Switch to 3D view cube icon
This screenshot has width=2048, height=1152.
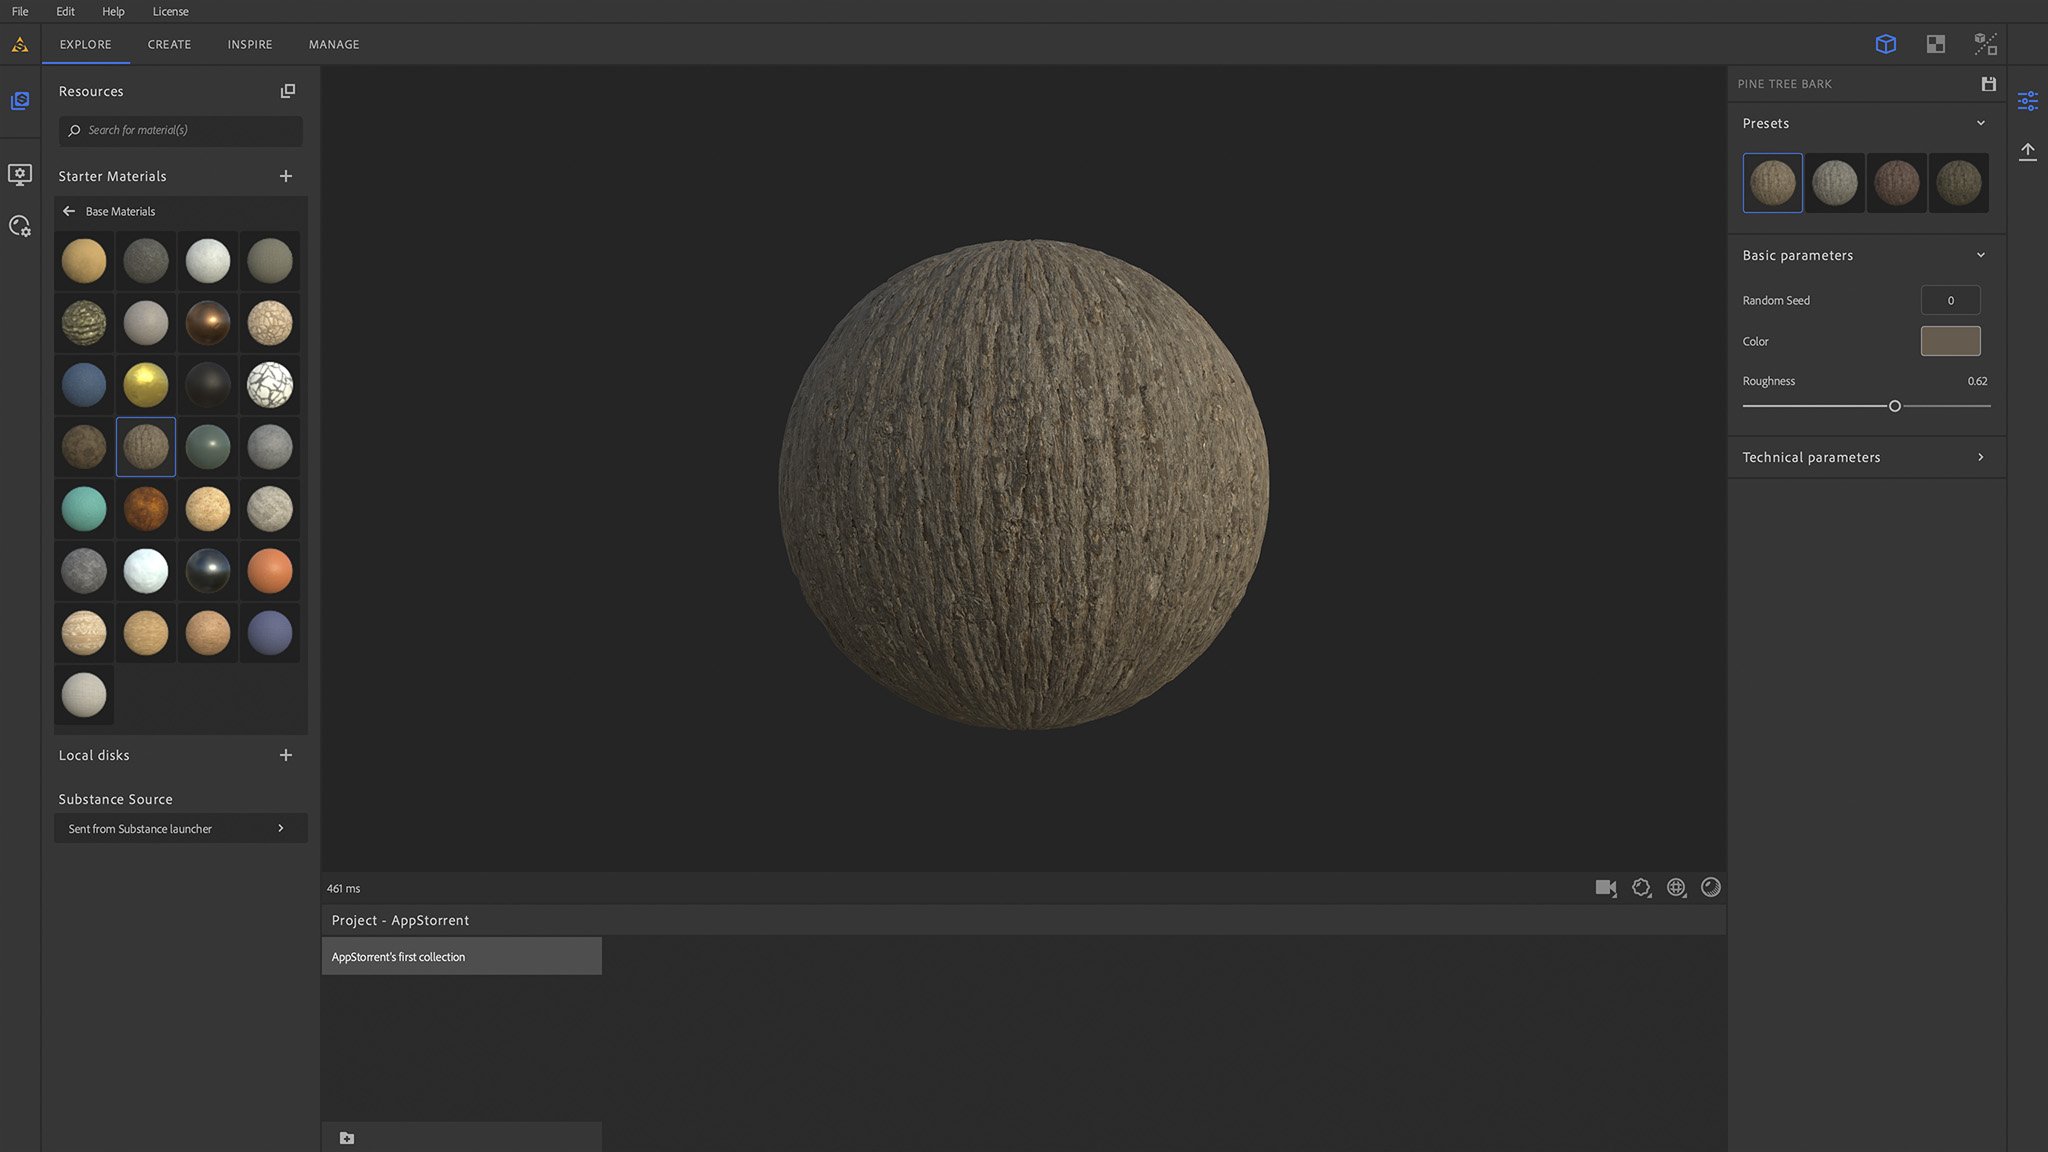(x=1885, y=44)
